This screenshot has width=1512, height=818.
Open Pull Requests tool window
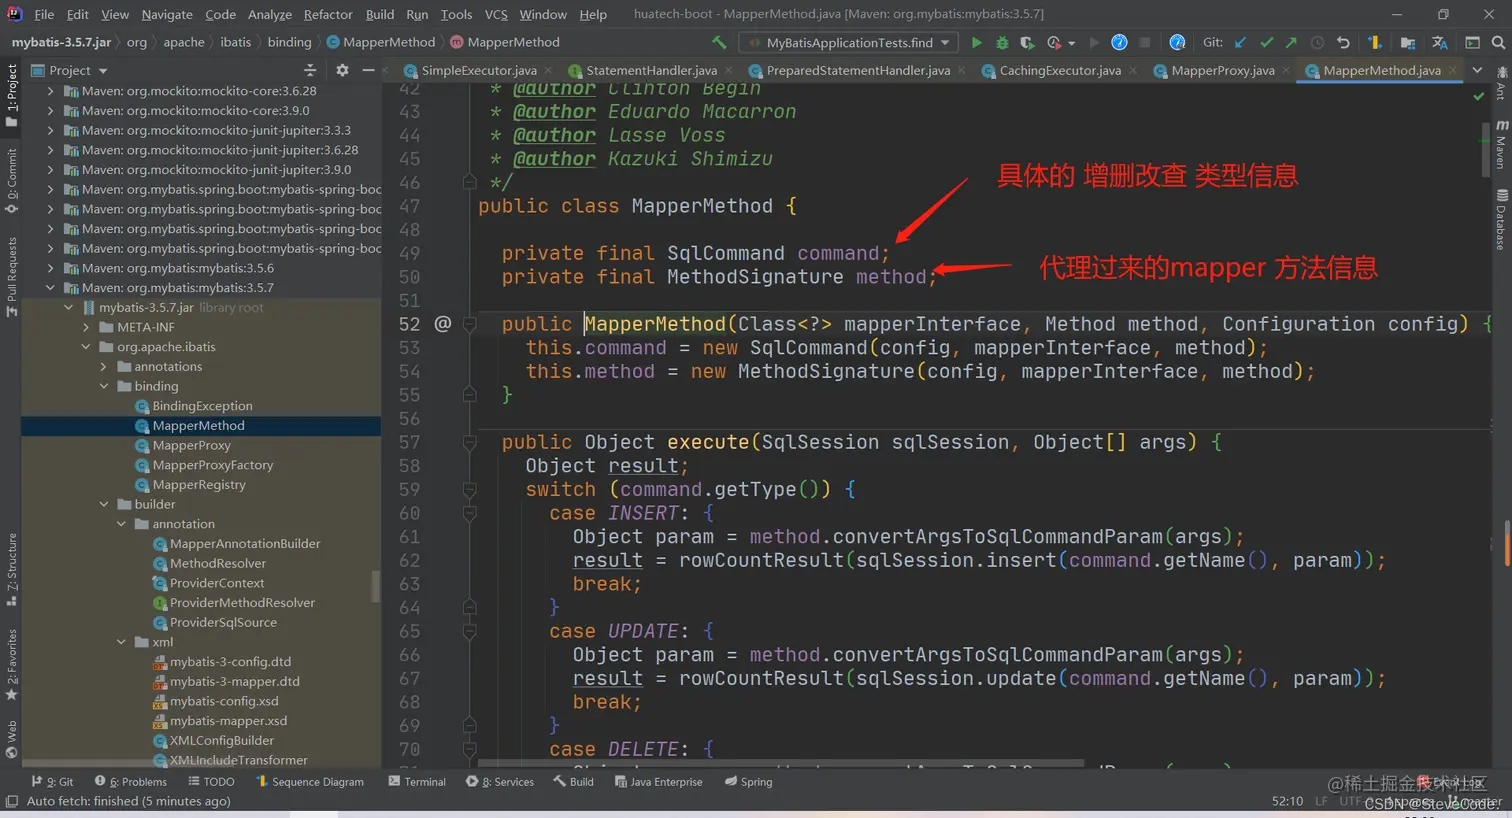click(12, 277)
